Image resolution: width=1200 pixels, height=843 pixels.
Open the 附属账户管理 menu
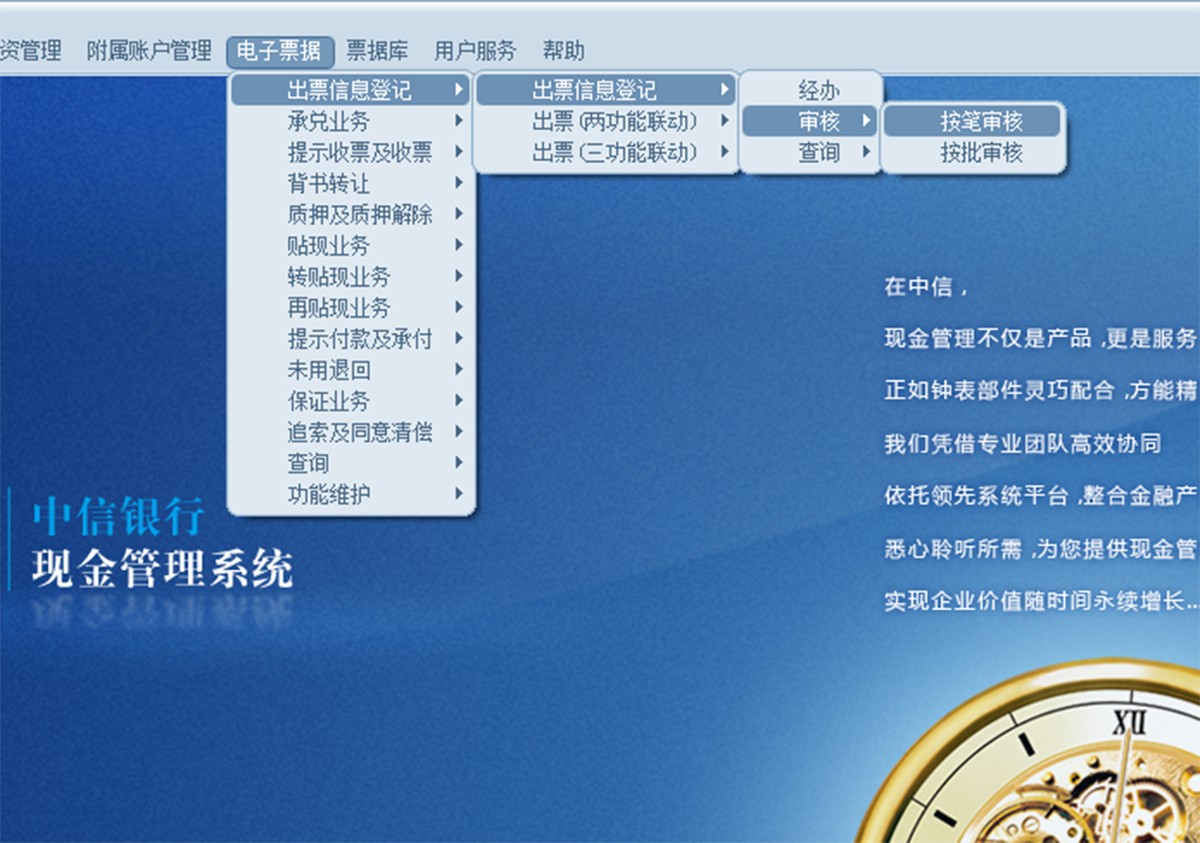click(149, 51)
